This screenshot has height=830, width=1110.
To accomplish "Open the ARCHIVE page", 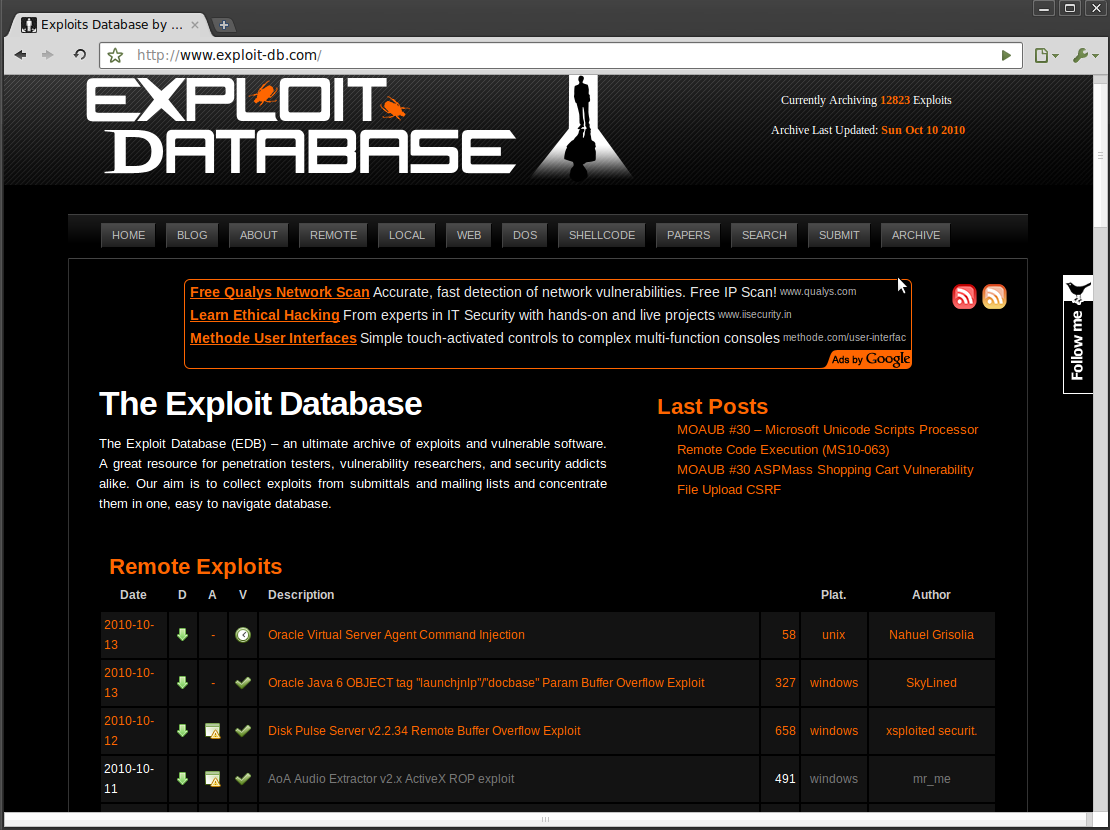I will pyautogui.click(x=915, y=235).
